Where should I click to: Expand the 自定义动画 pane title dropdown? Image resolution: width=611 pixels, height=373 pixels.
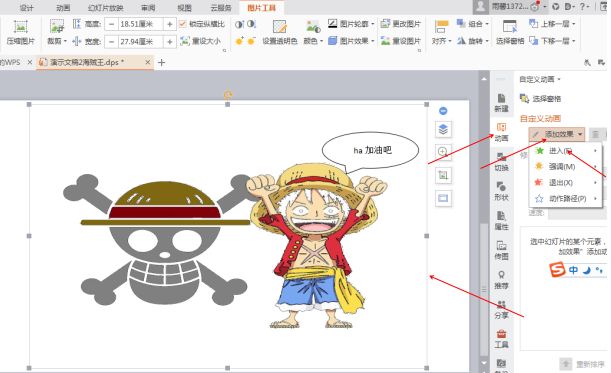tap(559, 79)
